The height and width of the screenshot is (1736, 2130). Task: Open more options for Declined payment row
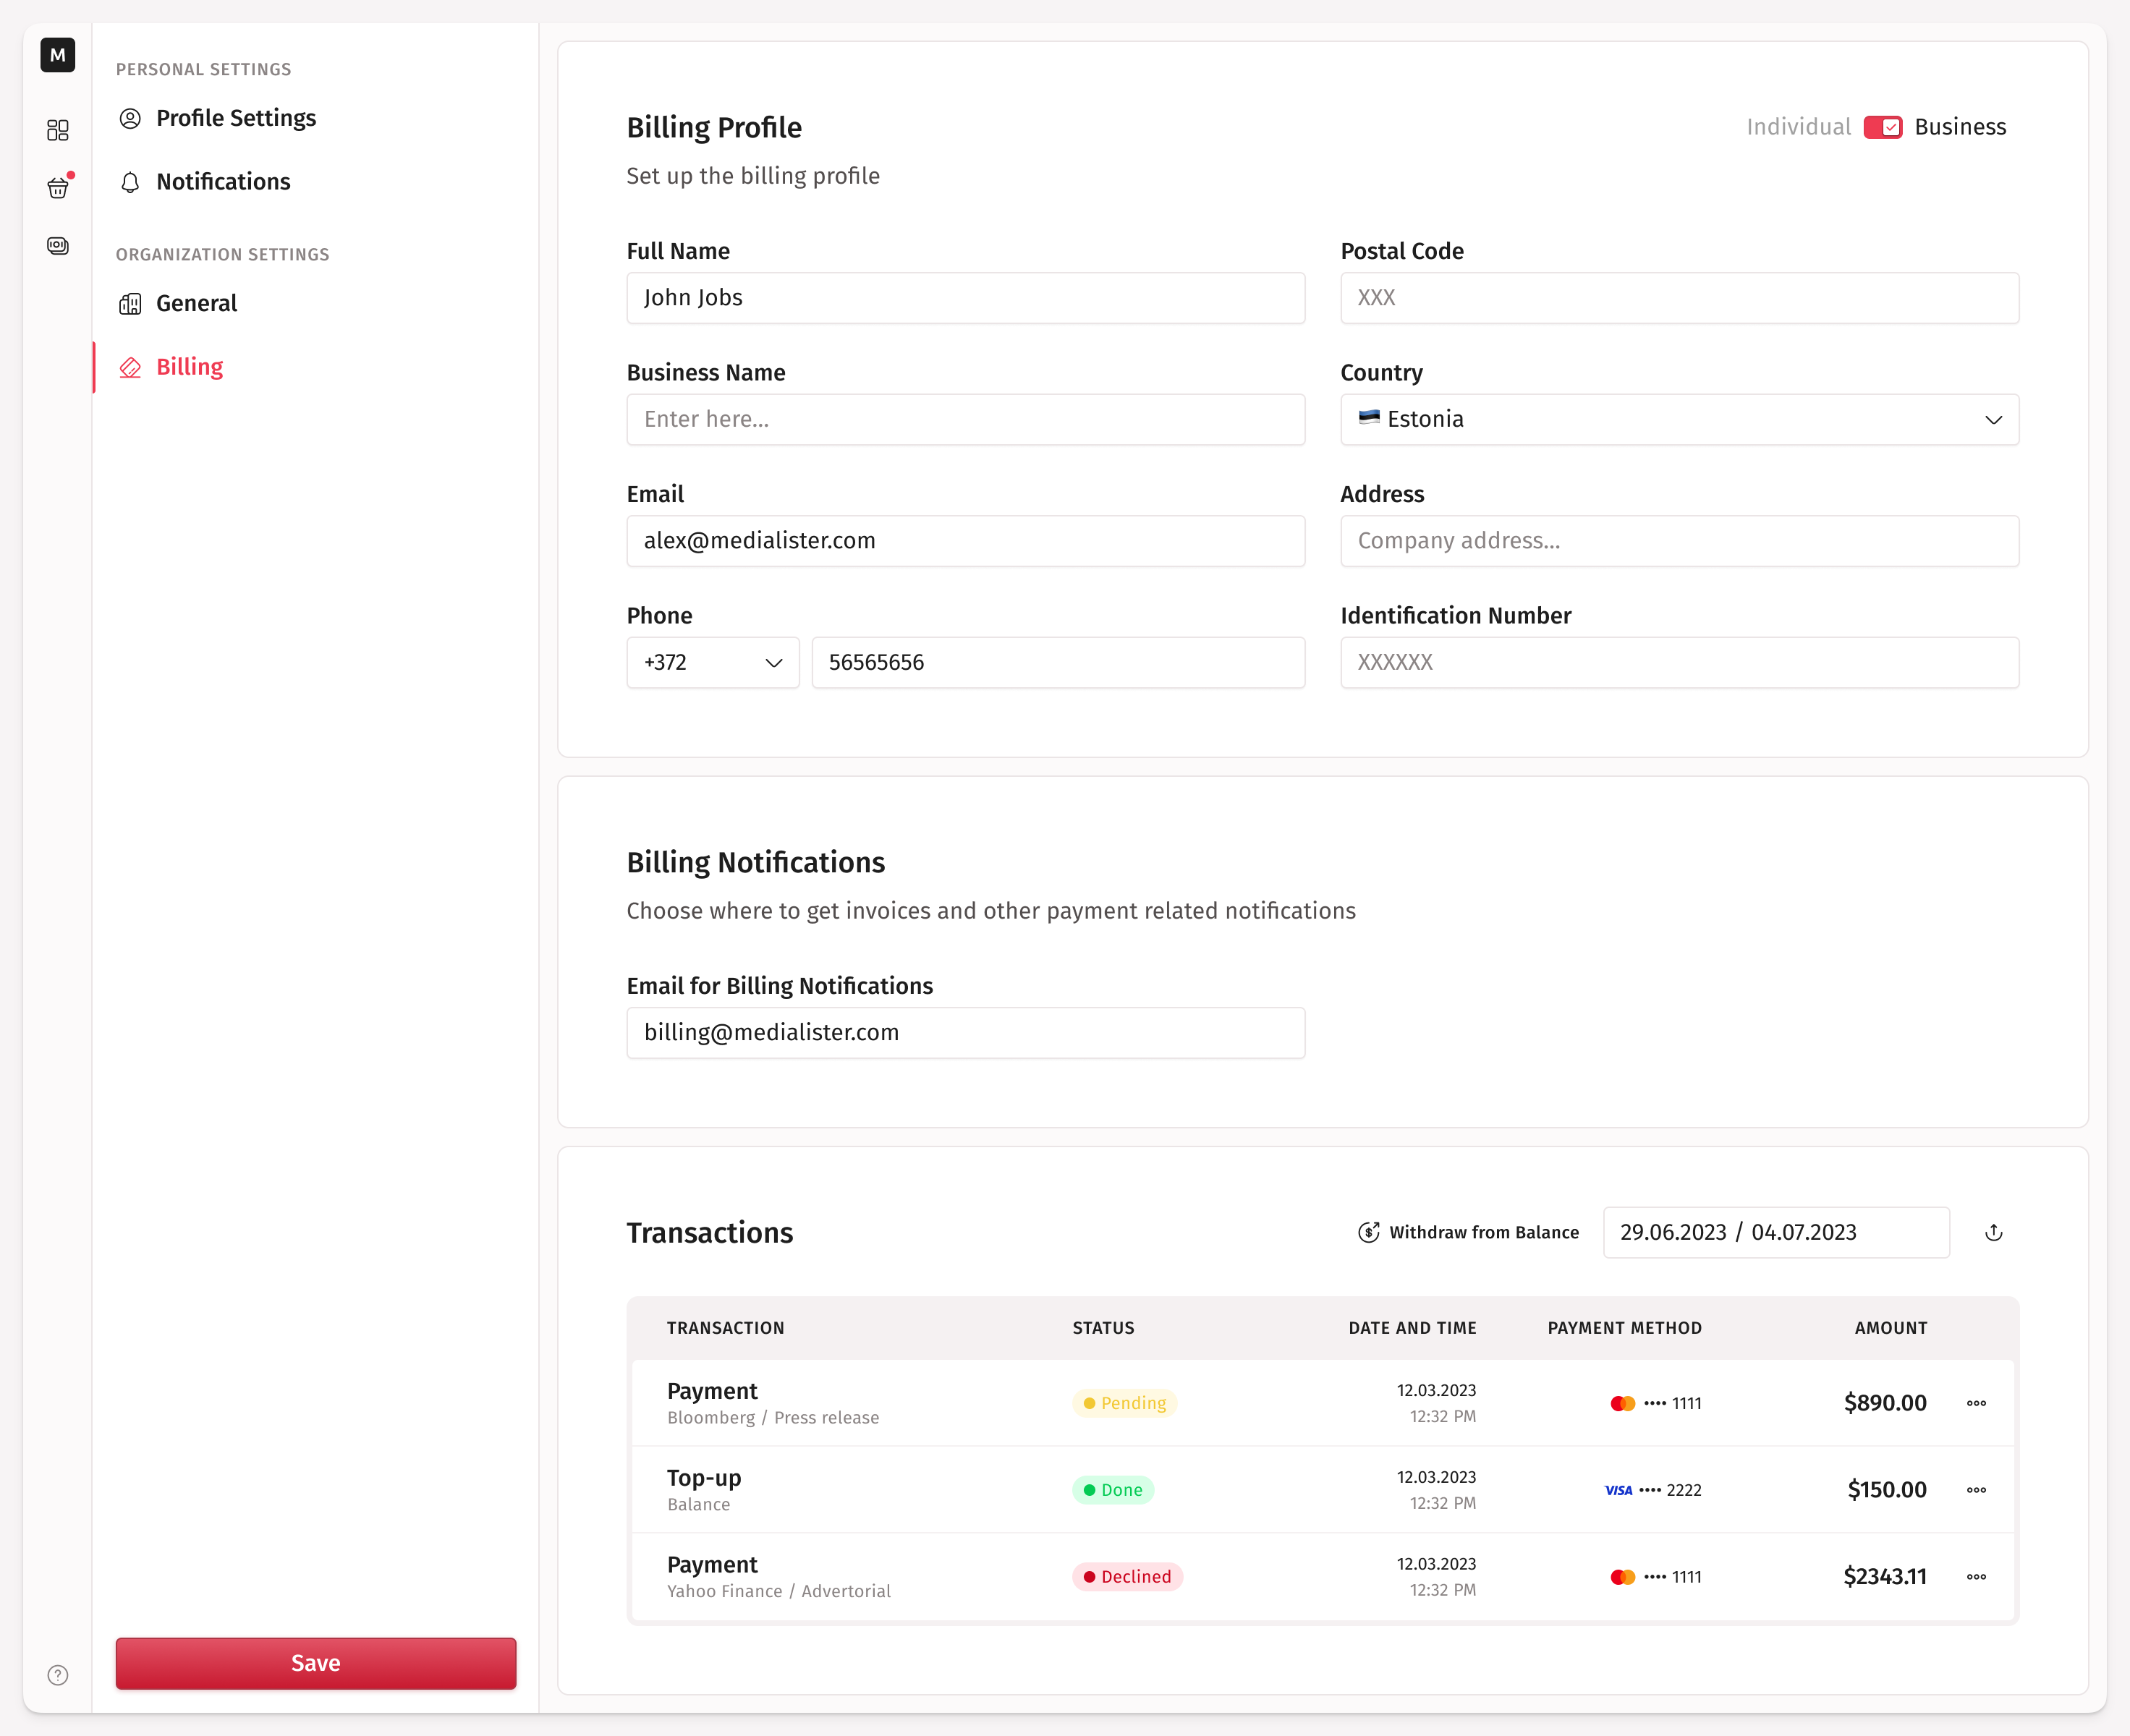pyautogui.click(x=1976, y=1577)
